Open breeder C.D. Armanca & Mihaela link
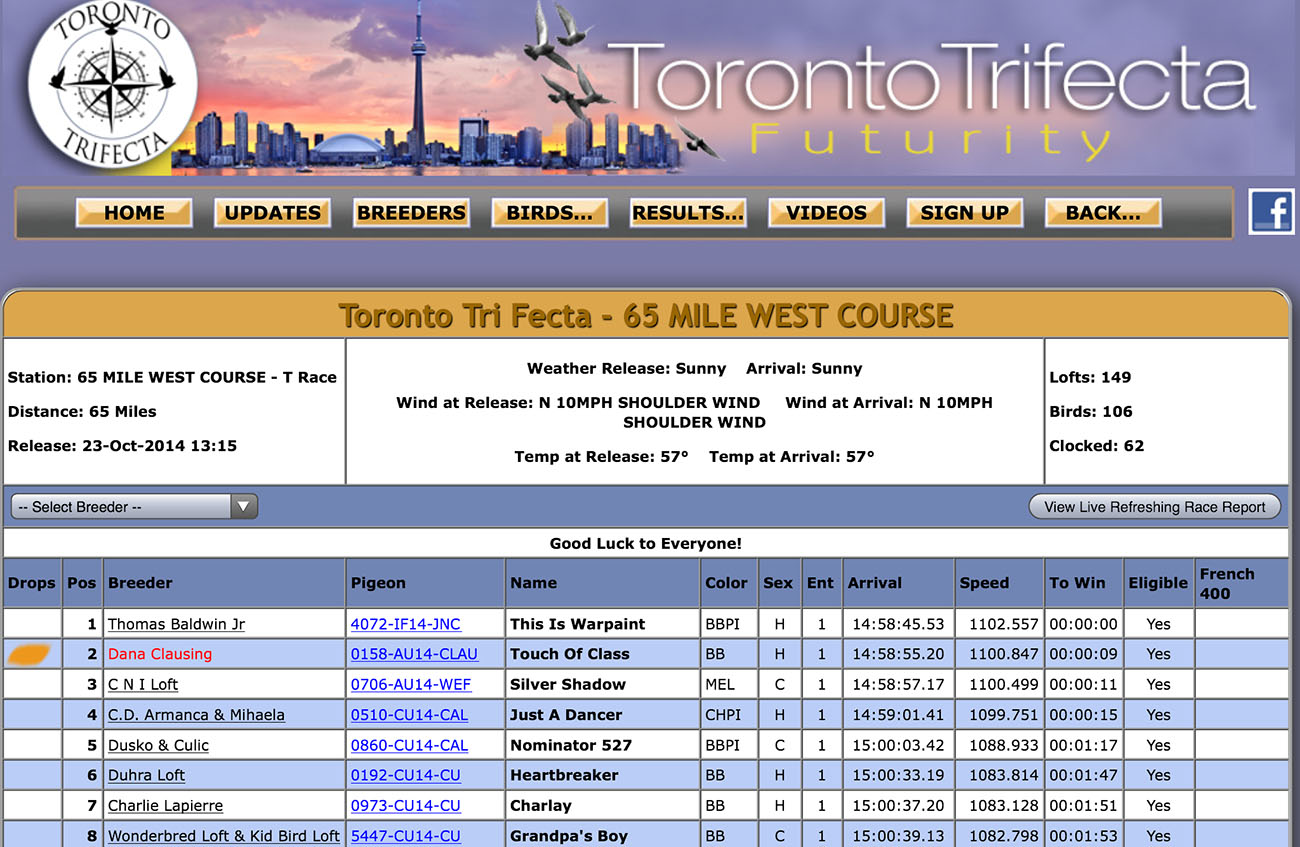 [196, 715]
